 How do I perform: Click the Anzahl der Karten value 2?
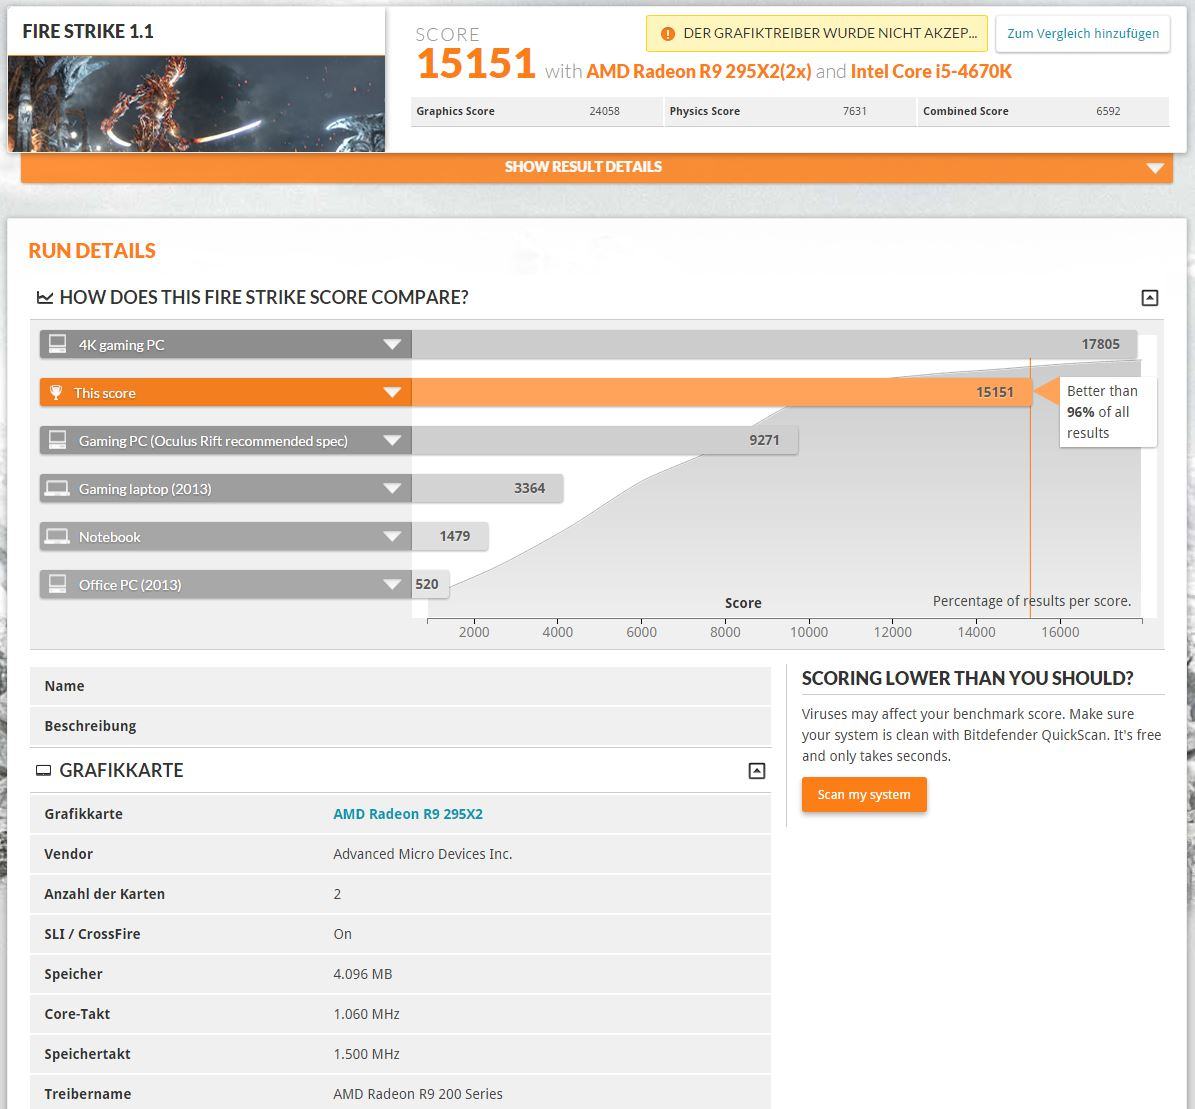tap(337, 894)
